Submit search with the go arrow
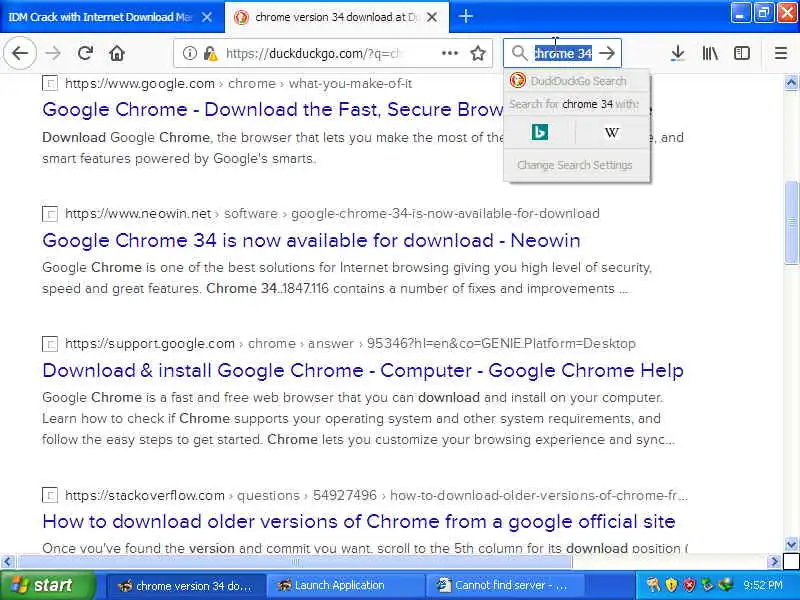The image size is (800, 600). pyautogui.click(x=607, y=53)
